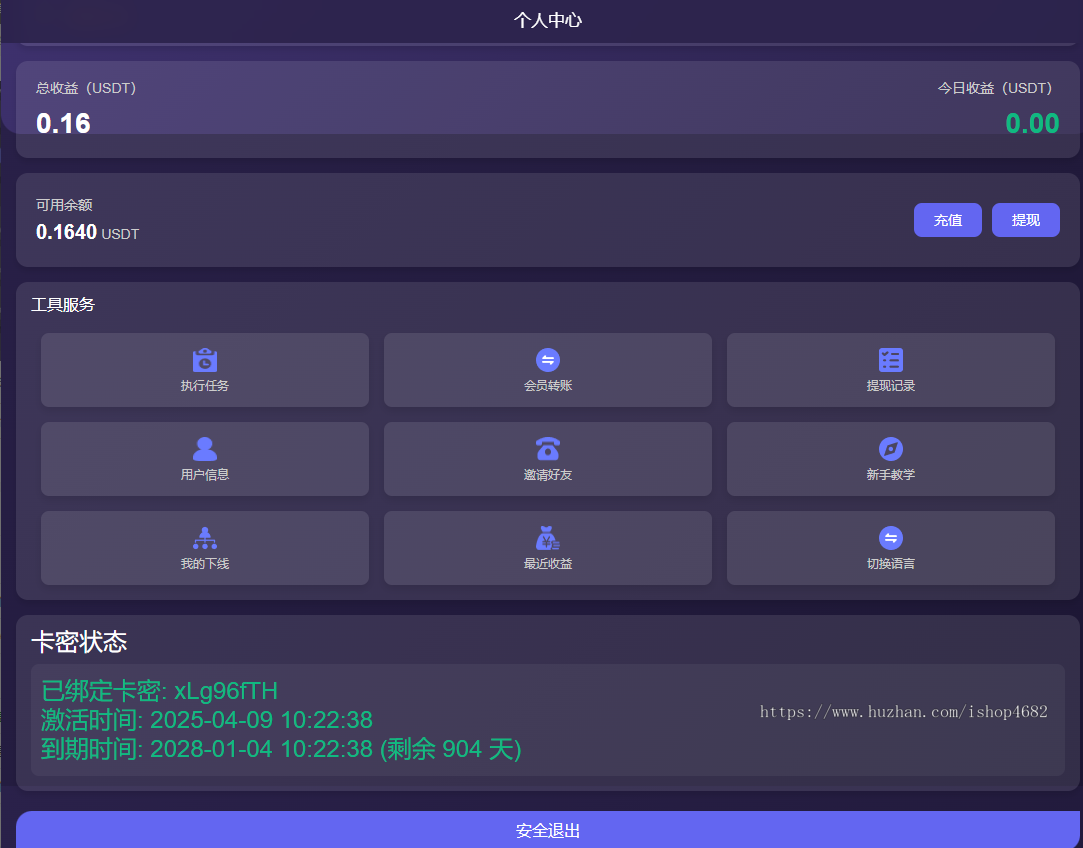Click the 邀请好友 label text
This screenshot has width=1083, height=848.
click(x=548, y=475)
